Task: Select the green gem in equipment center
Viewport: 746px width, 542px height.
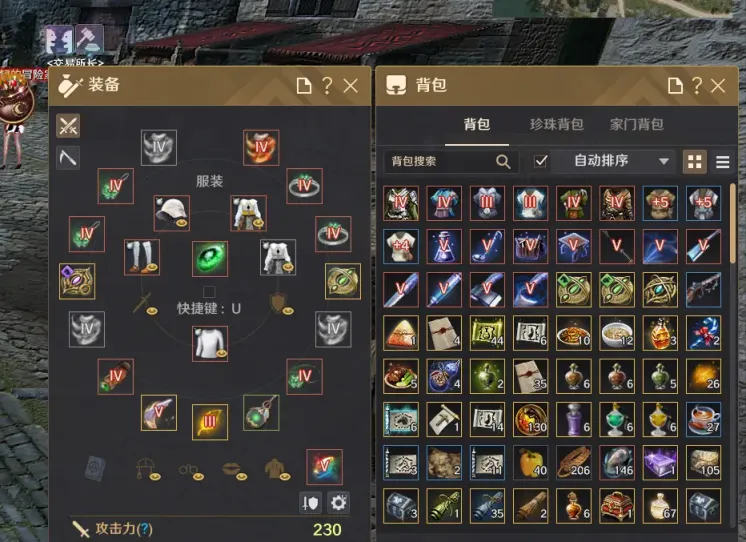Action: tap(210, 258)
